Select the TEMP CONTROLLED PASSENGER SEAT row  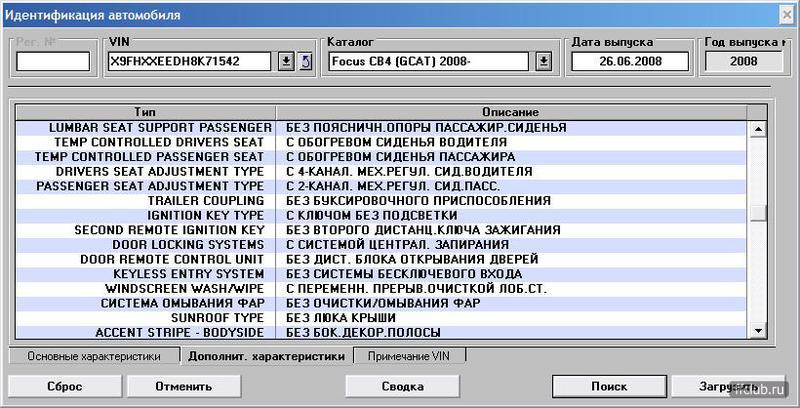pyautogui.click(x=382, y=157)
